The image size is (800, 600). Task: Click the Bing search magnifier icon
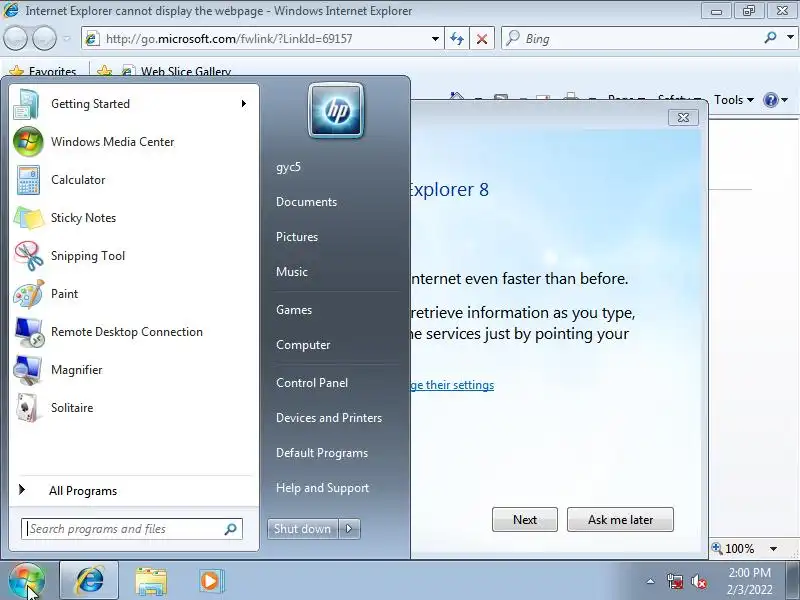(x=770, y=38)
